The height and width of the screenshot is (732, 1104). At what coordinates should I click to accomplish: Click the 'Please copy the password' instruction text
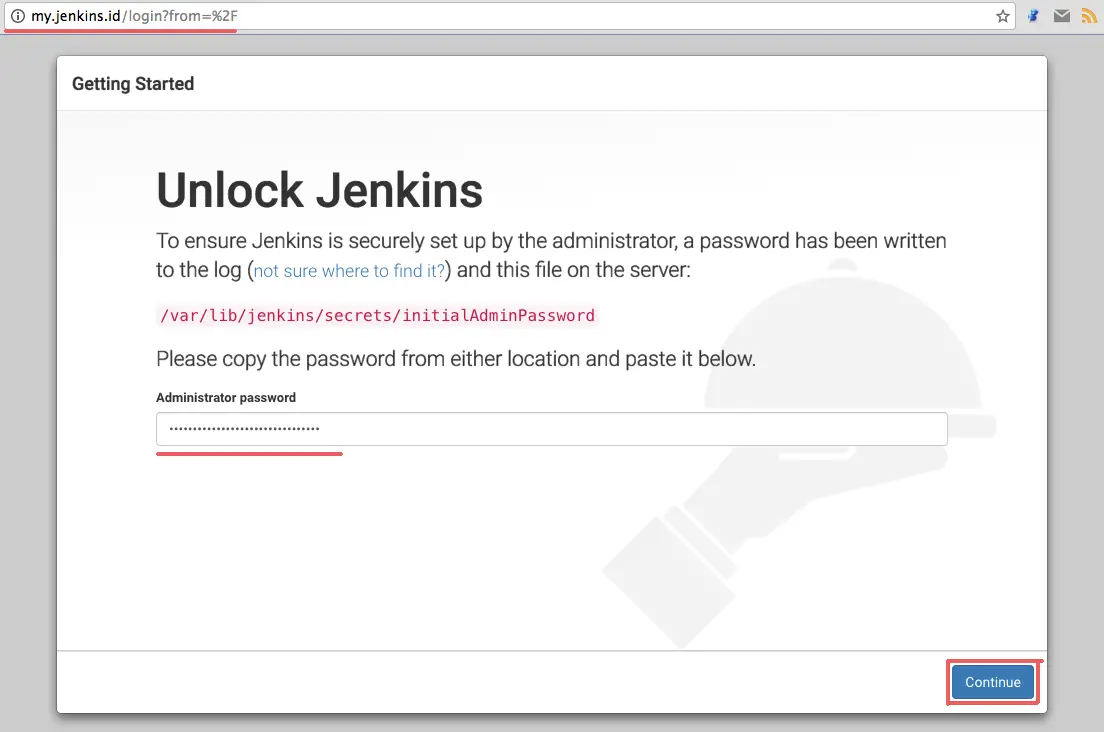point(456,359)
